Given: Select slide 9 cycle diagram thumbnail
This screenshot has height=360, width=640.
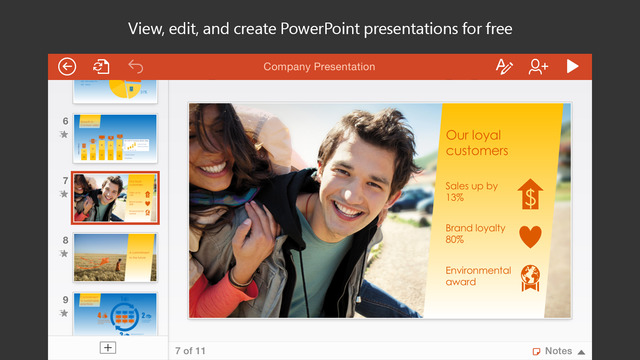Looking at the screenshot, I should coord(115,314).
